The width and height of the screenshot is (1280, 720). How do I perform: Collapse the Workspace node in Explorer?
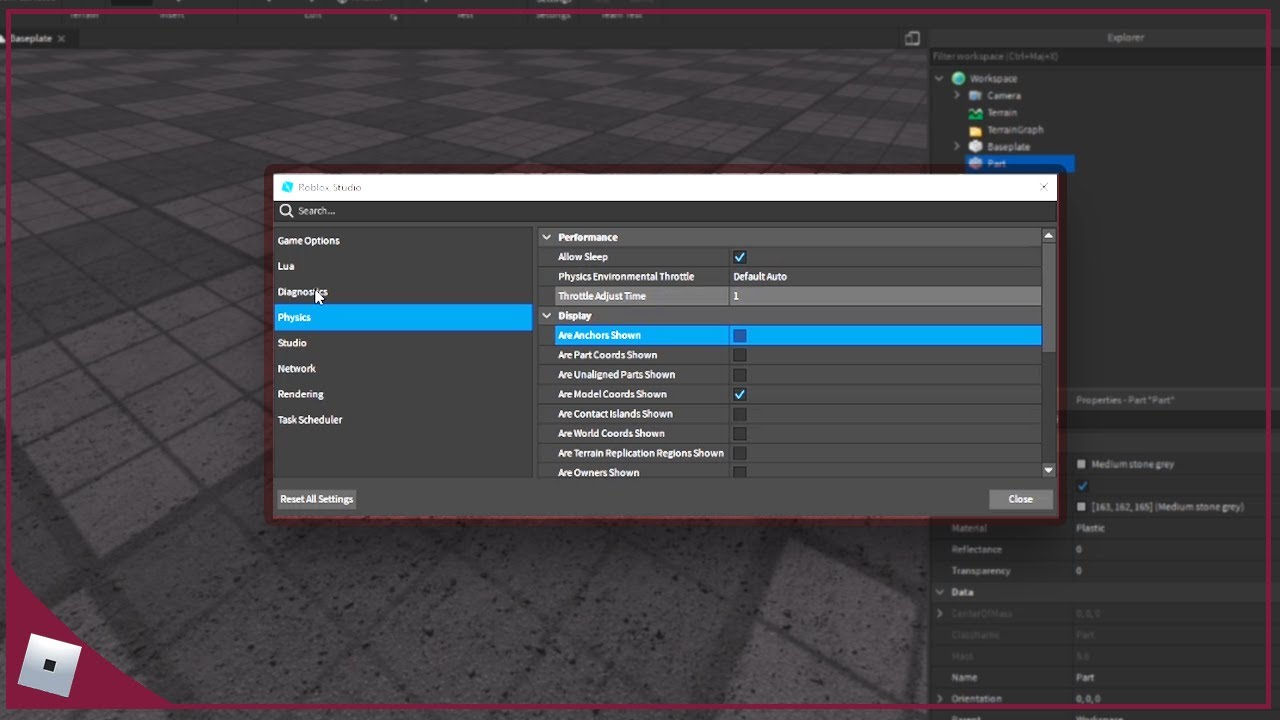coord(939,78)
